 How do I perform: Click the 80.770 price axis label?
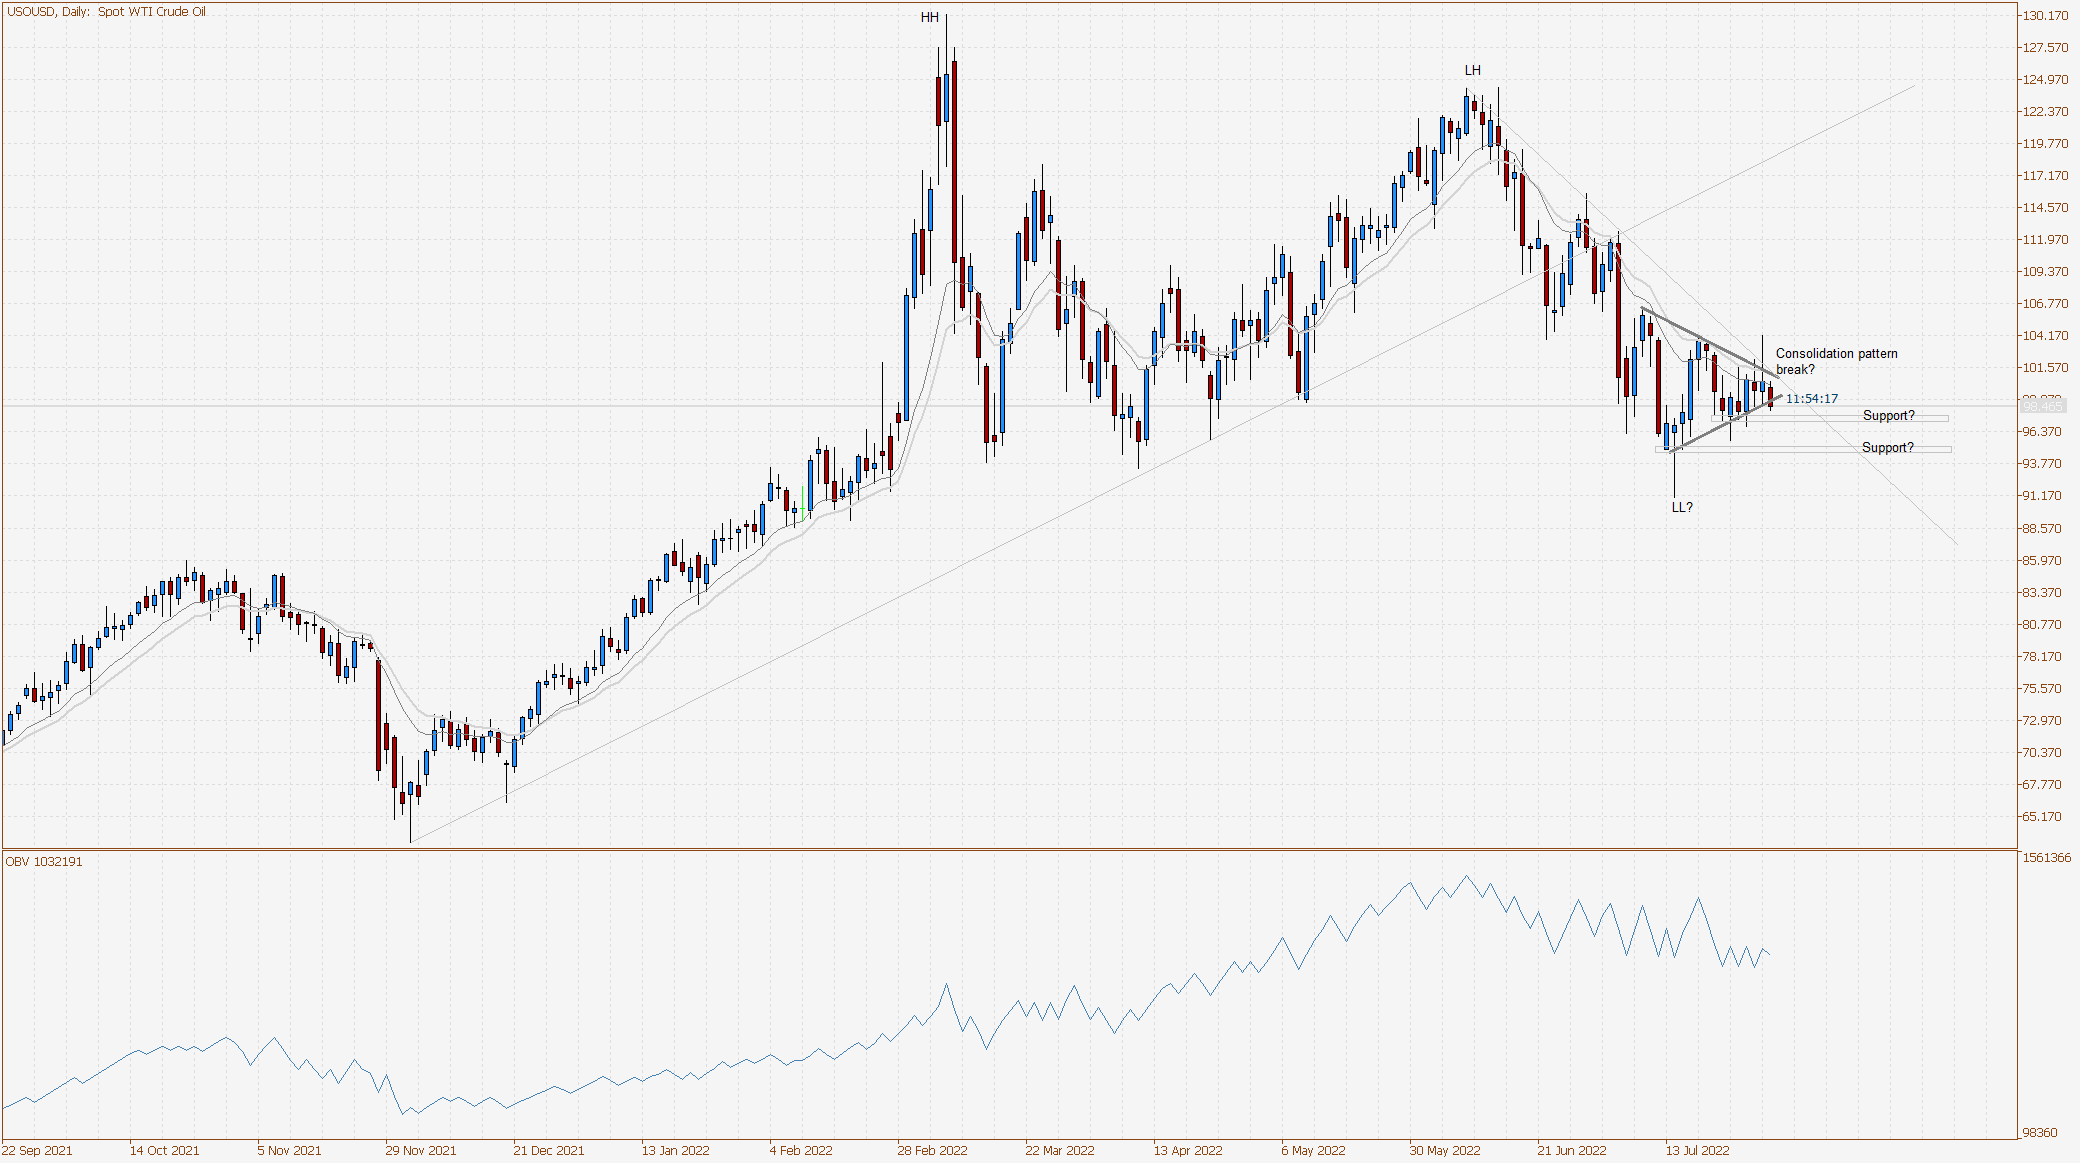point(2042,624)
